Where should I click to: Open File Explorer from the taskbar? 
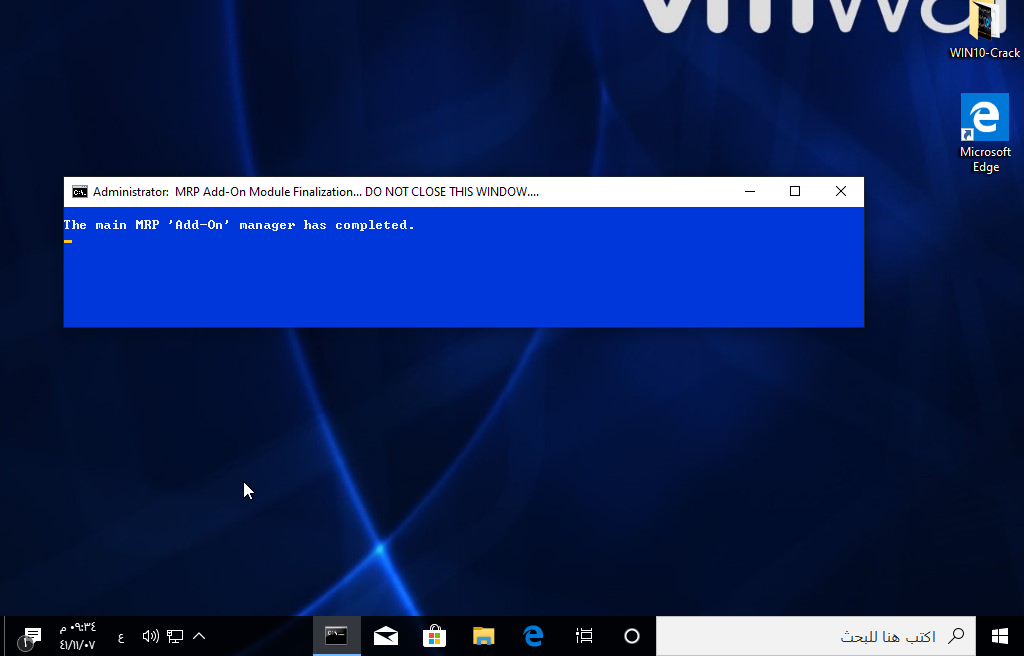484,636
